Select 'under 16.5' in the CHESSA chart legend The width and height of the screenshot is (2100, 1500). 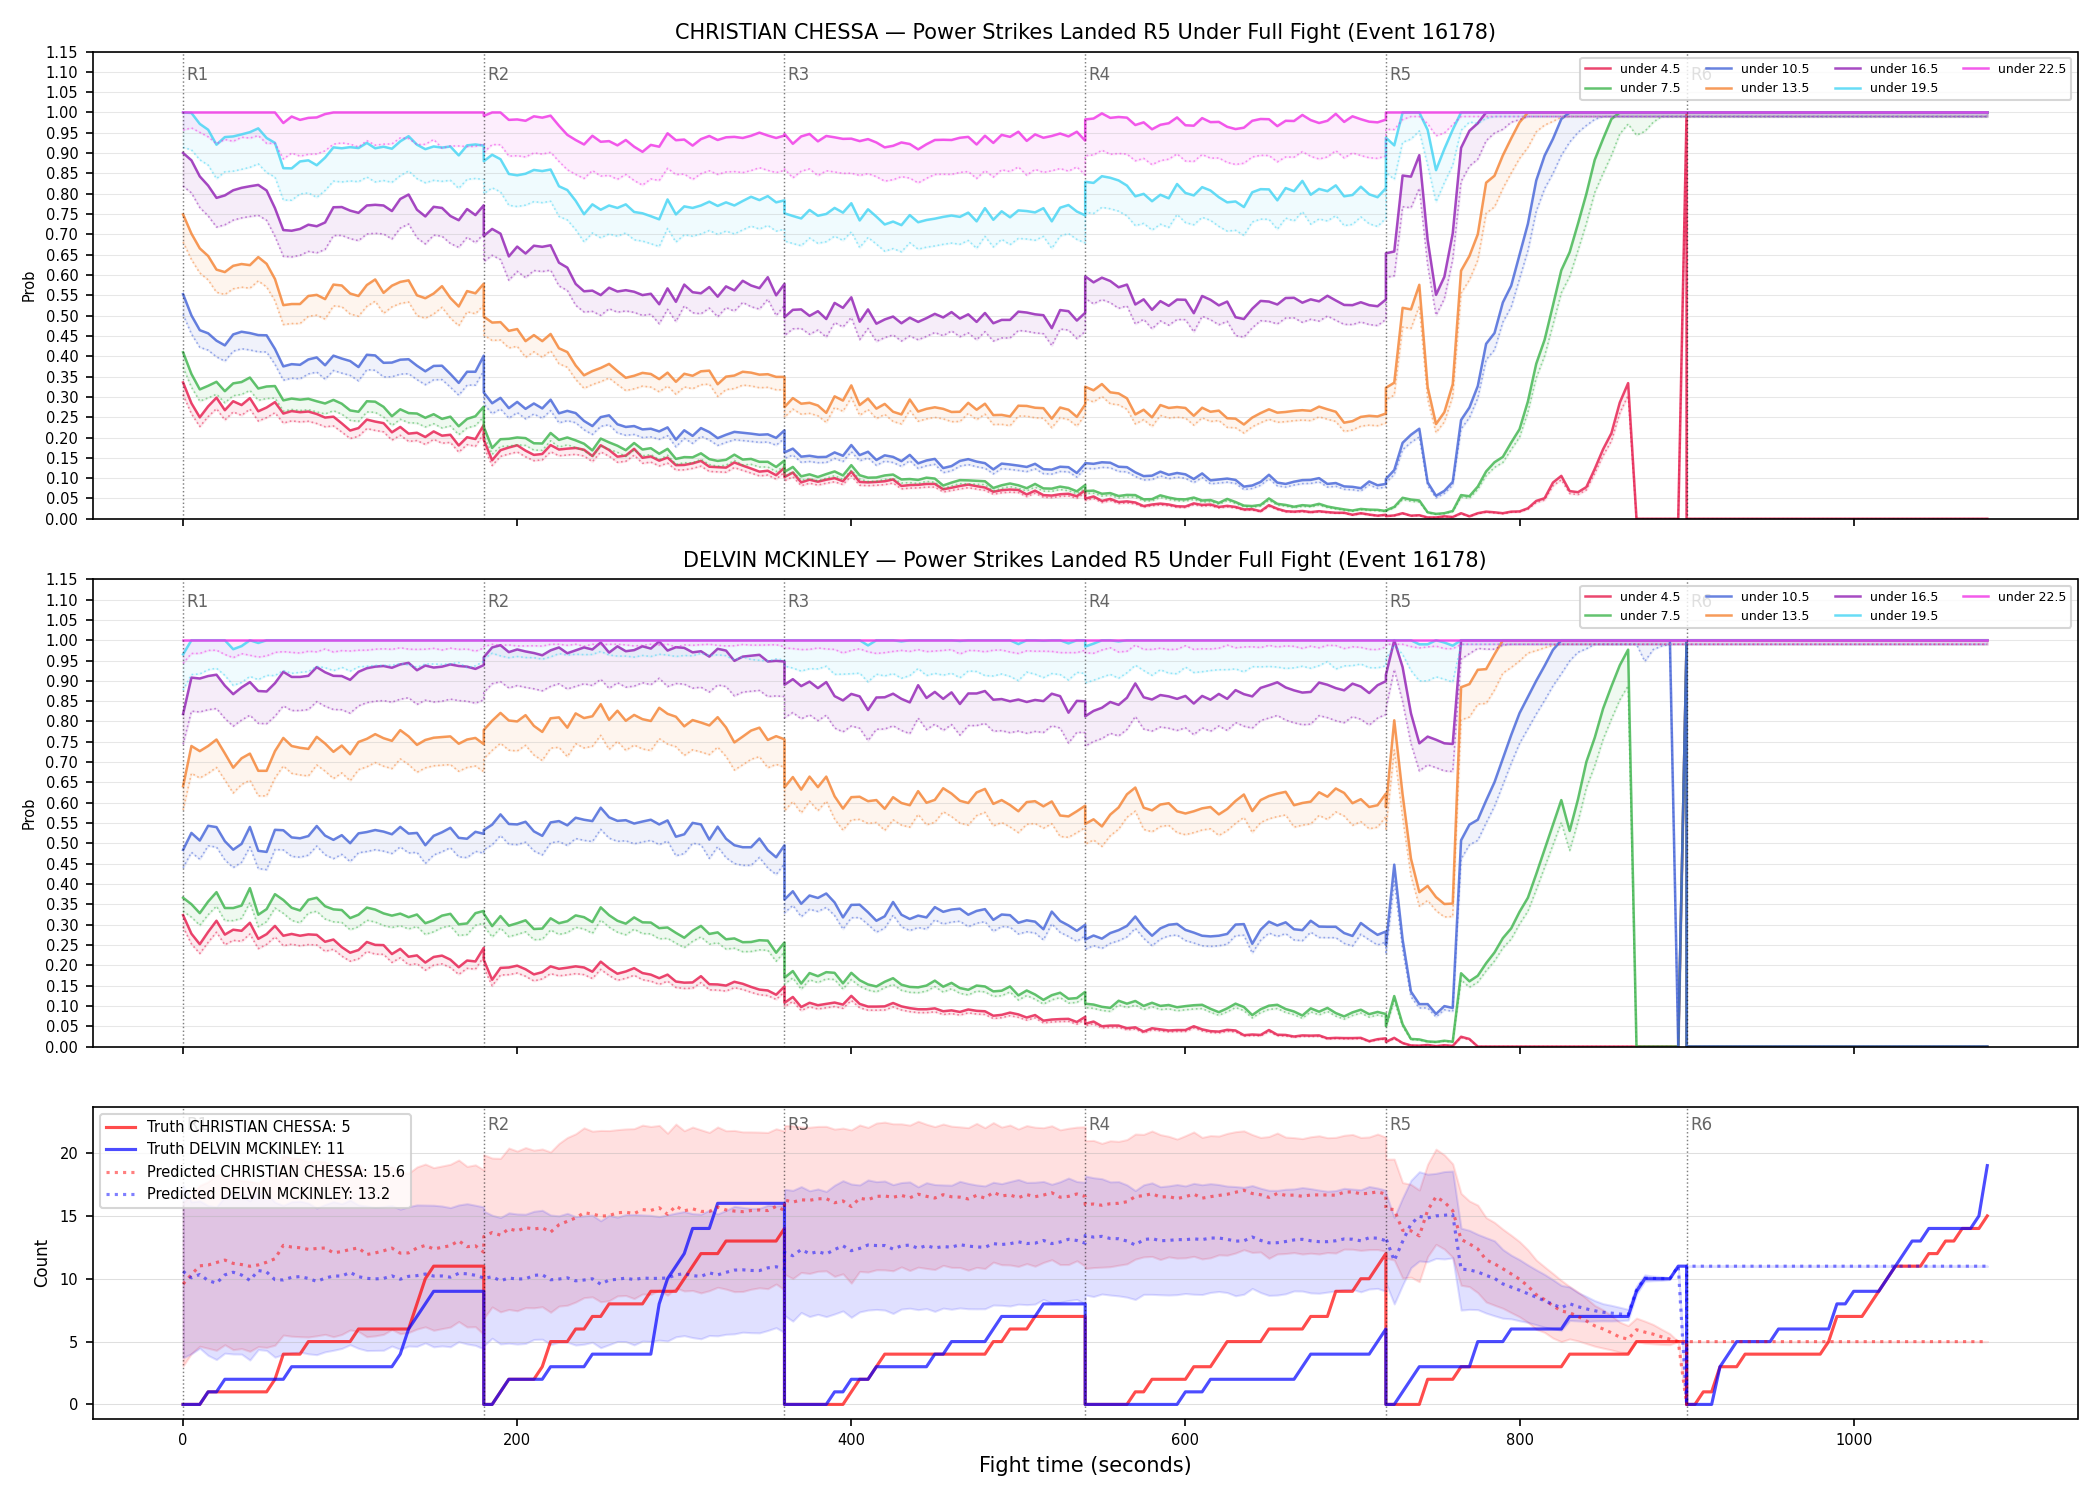(1886, 69)
